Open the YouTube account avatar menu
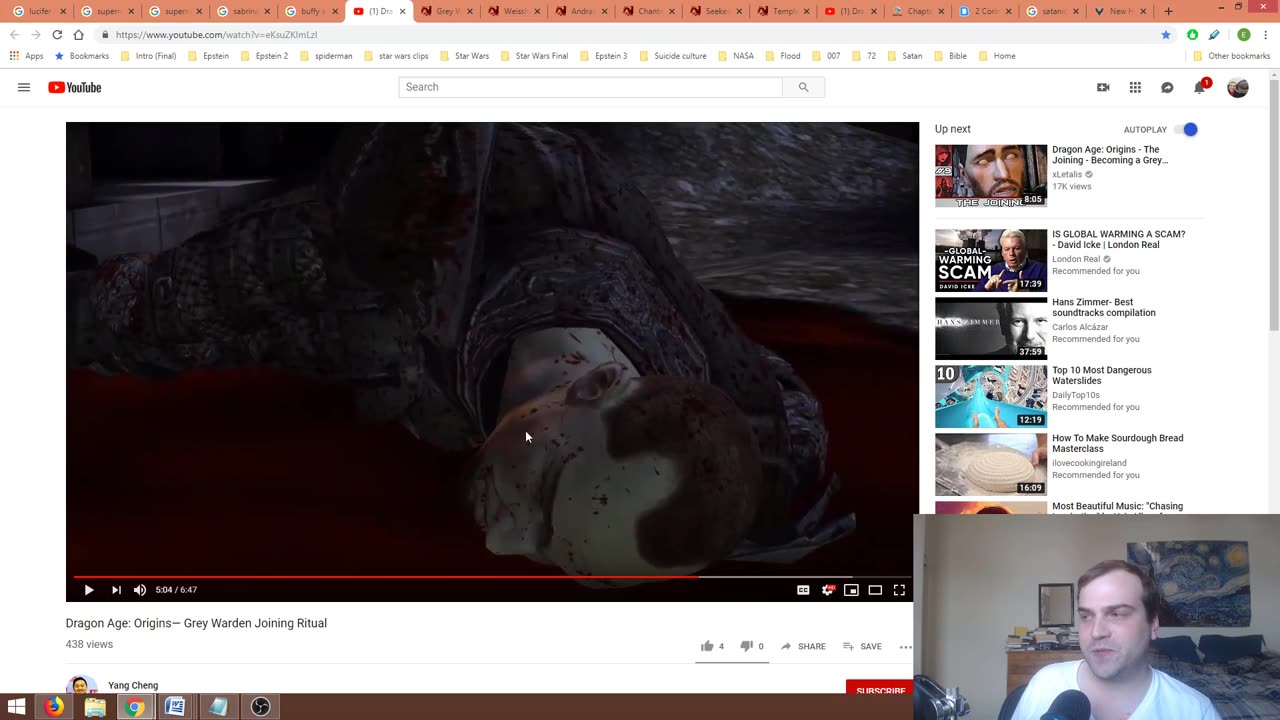 [1238, 87]
